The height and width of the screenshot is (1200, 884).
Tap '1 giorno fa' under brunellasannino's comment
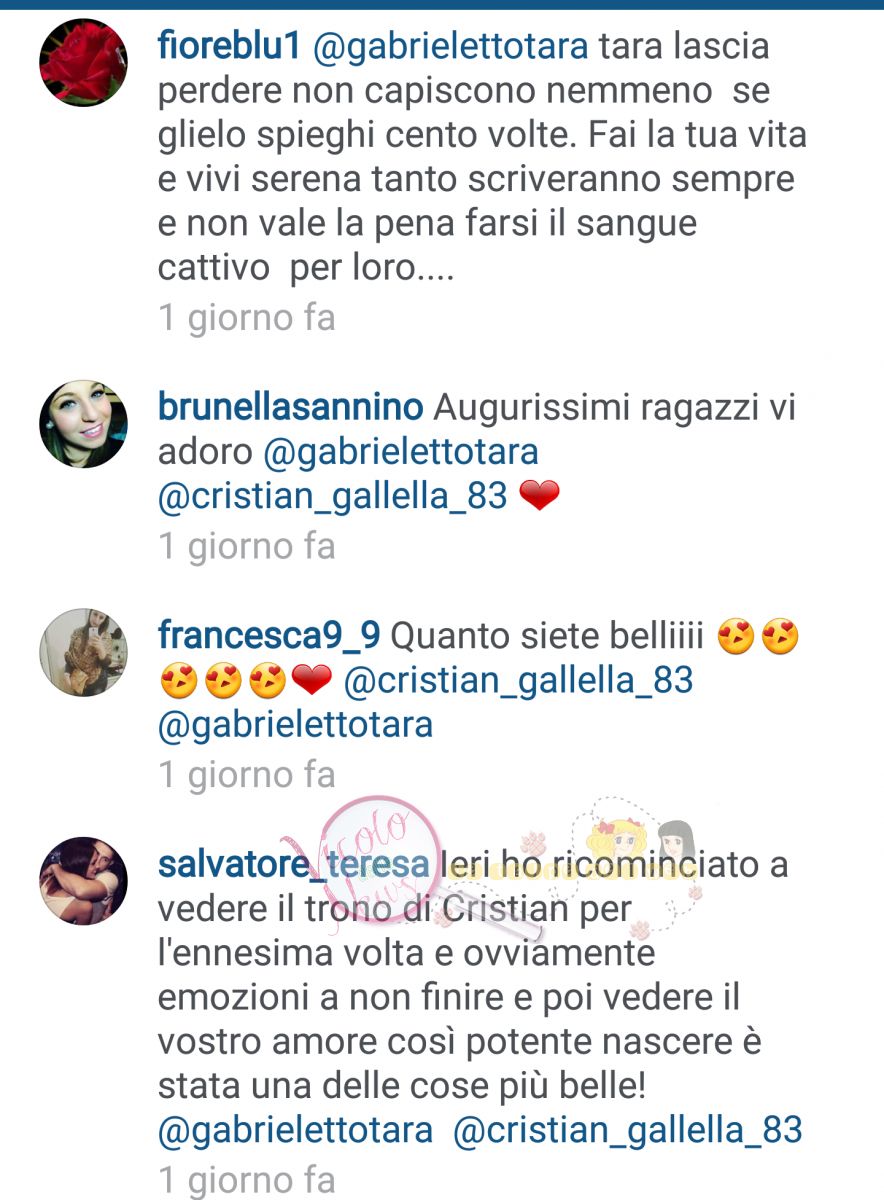pyautogui.click(x=247, y=547)
